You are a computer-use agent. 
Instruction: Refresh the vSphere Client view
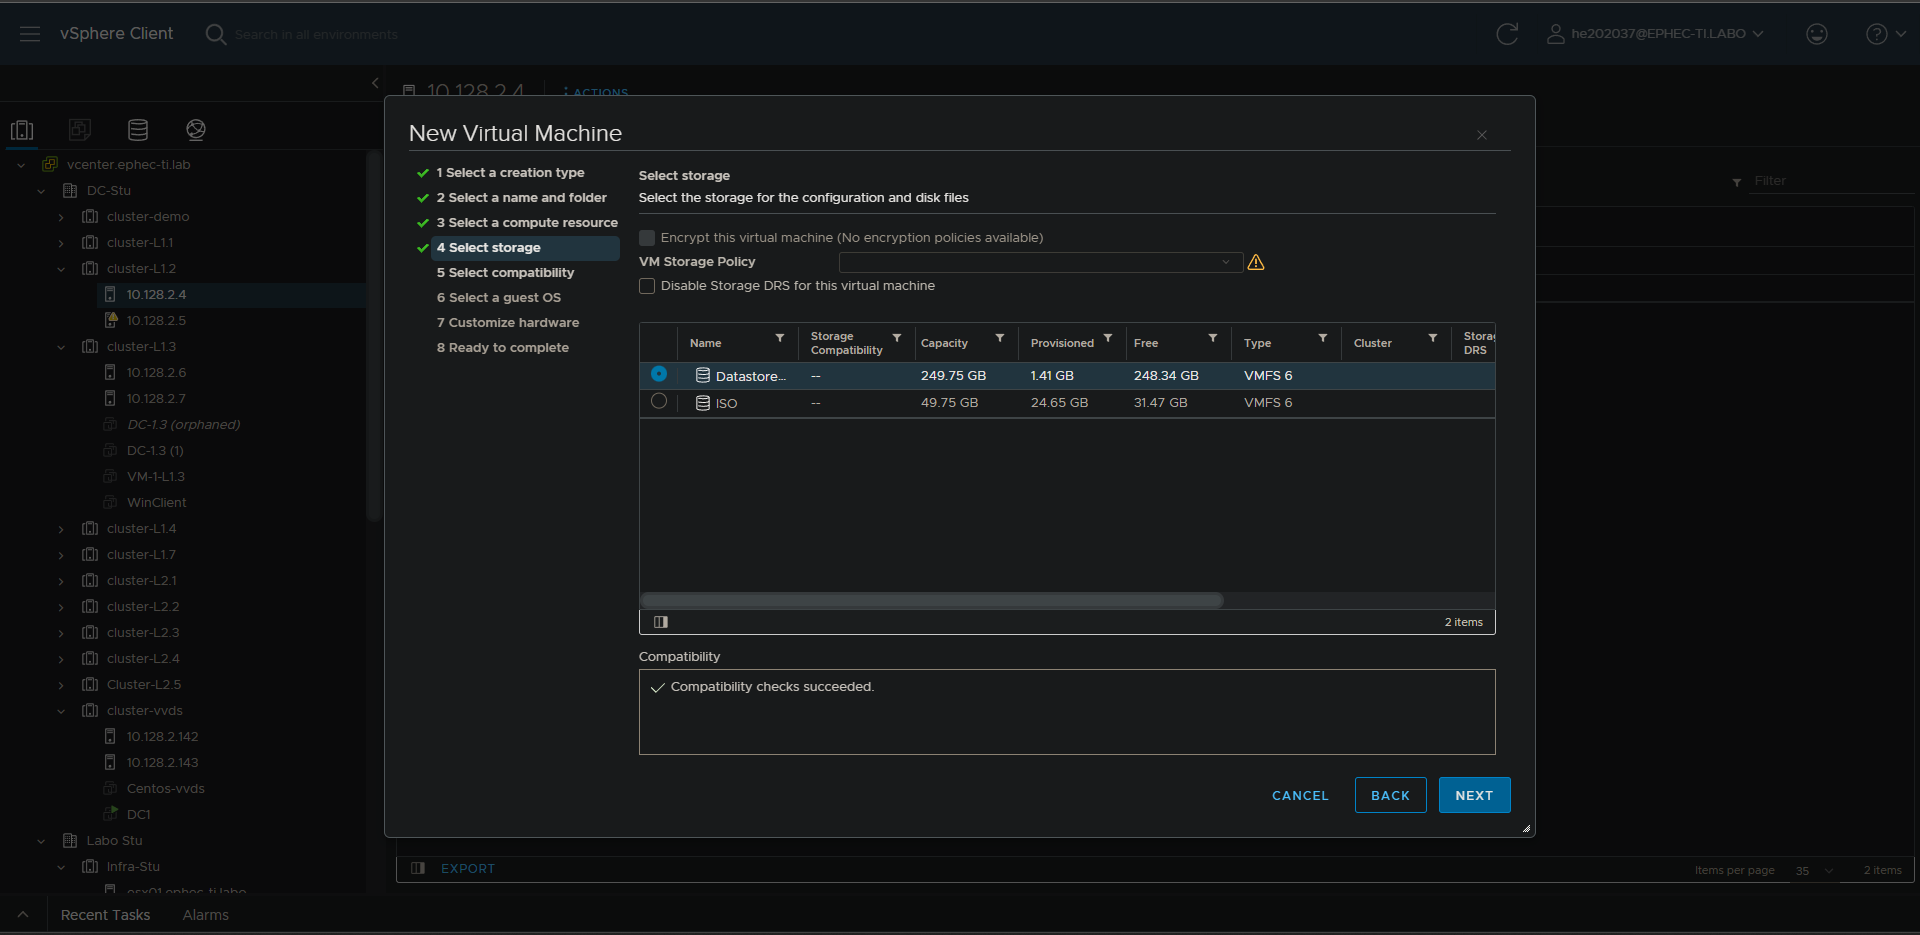coord(1507,34)
